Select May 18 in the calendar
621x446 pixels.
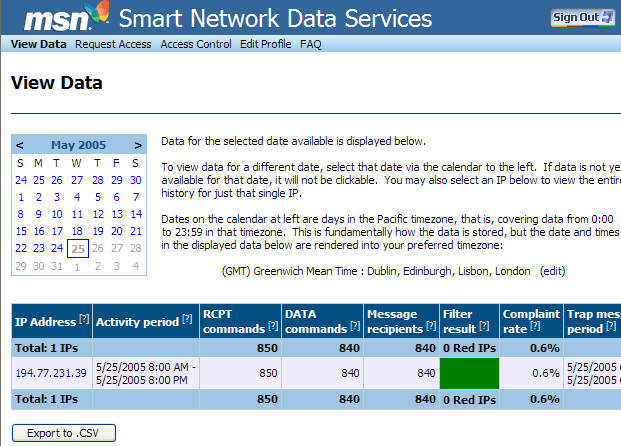tap(77, 231)
